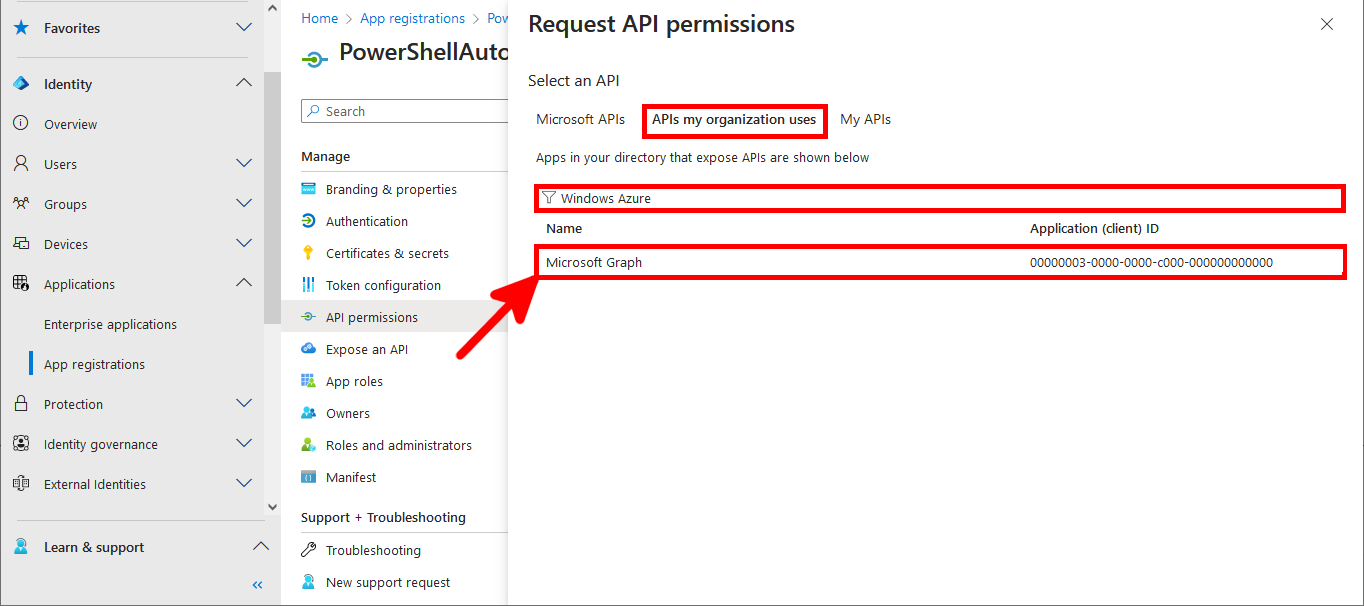Click the Token configuration icon
This screenshot has width=1364, height=606.
pos(309,285)
